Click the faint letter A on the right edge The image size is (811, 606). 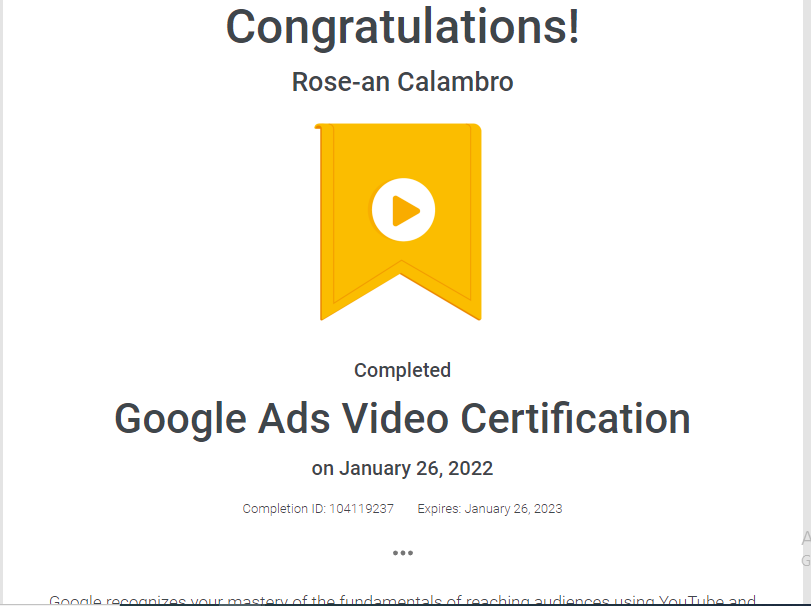tap(806, 537)
